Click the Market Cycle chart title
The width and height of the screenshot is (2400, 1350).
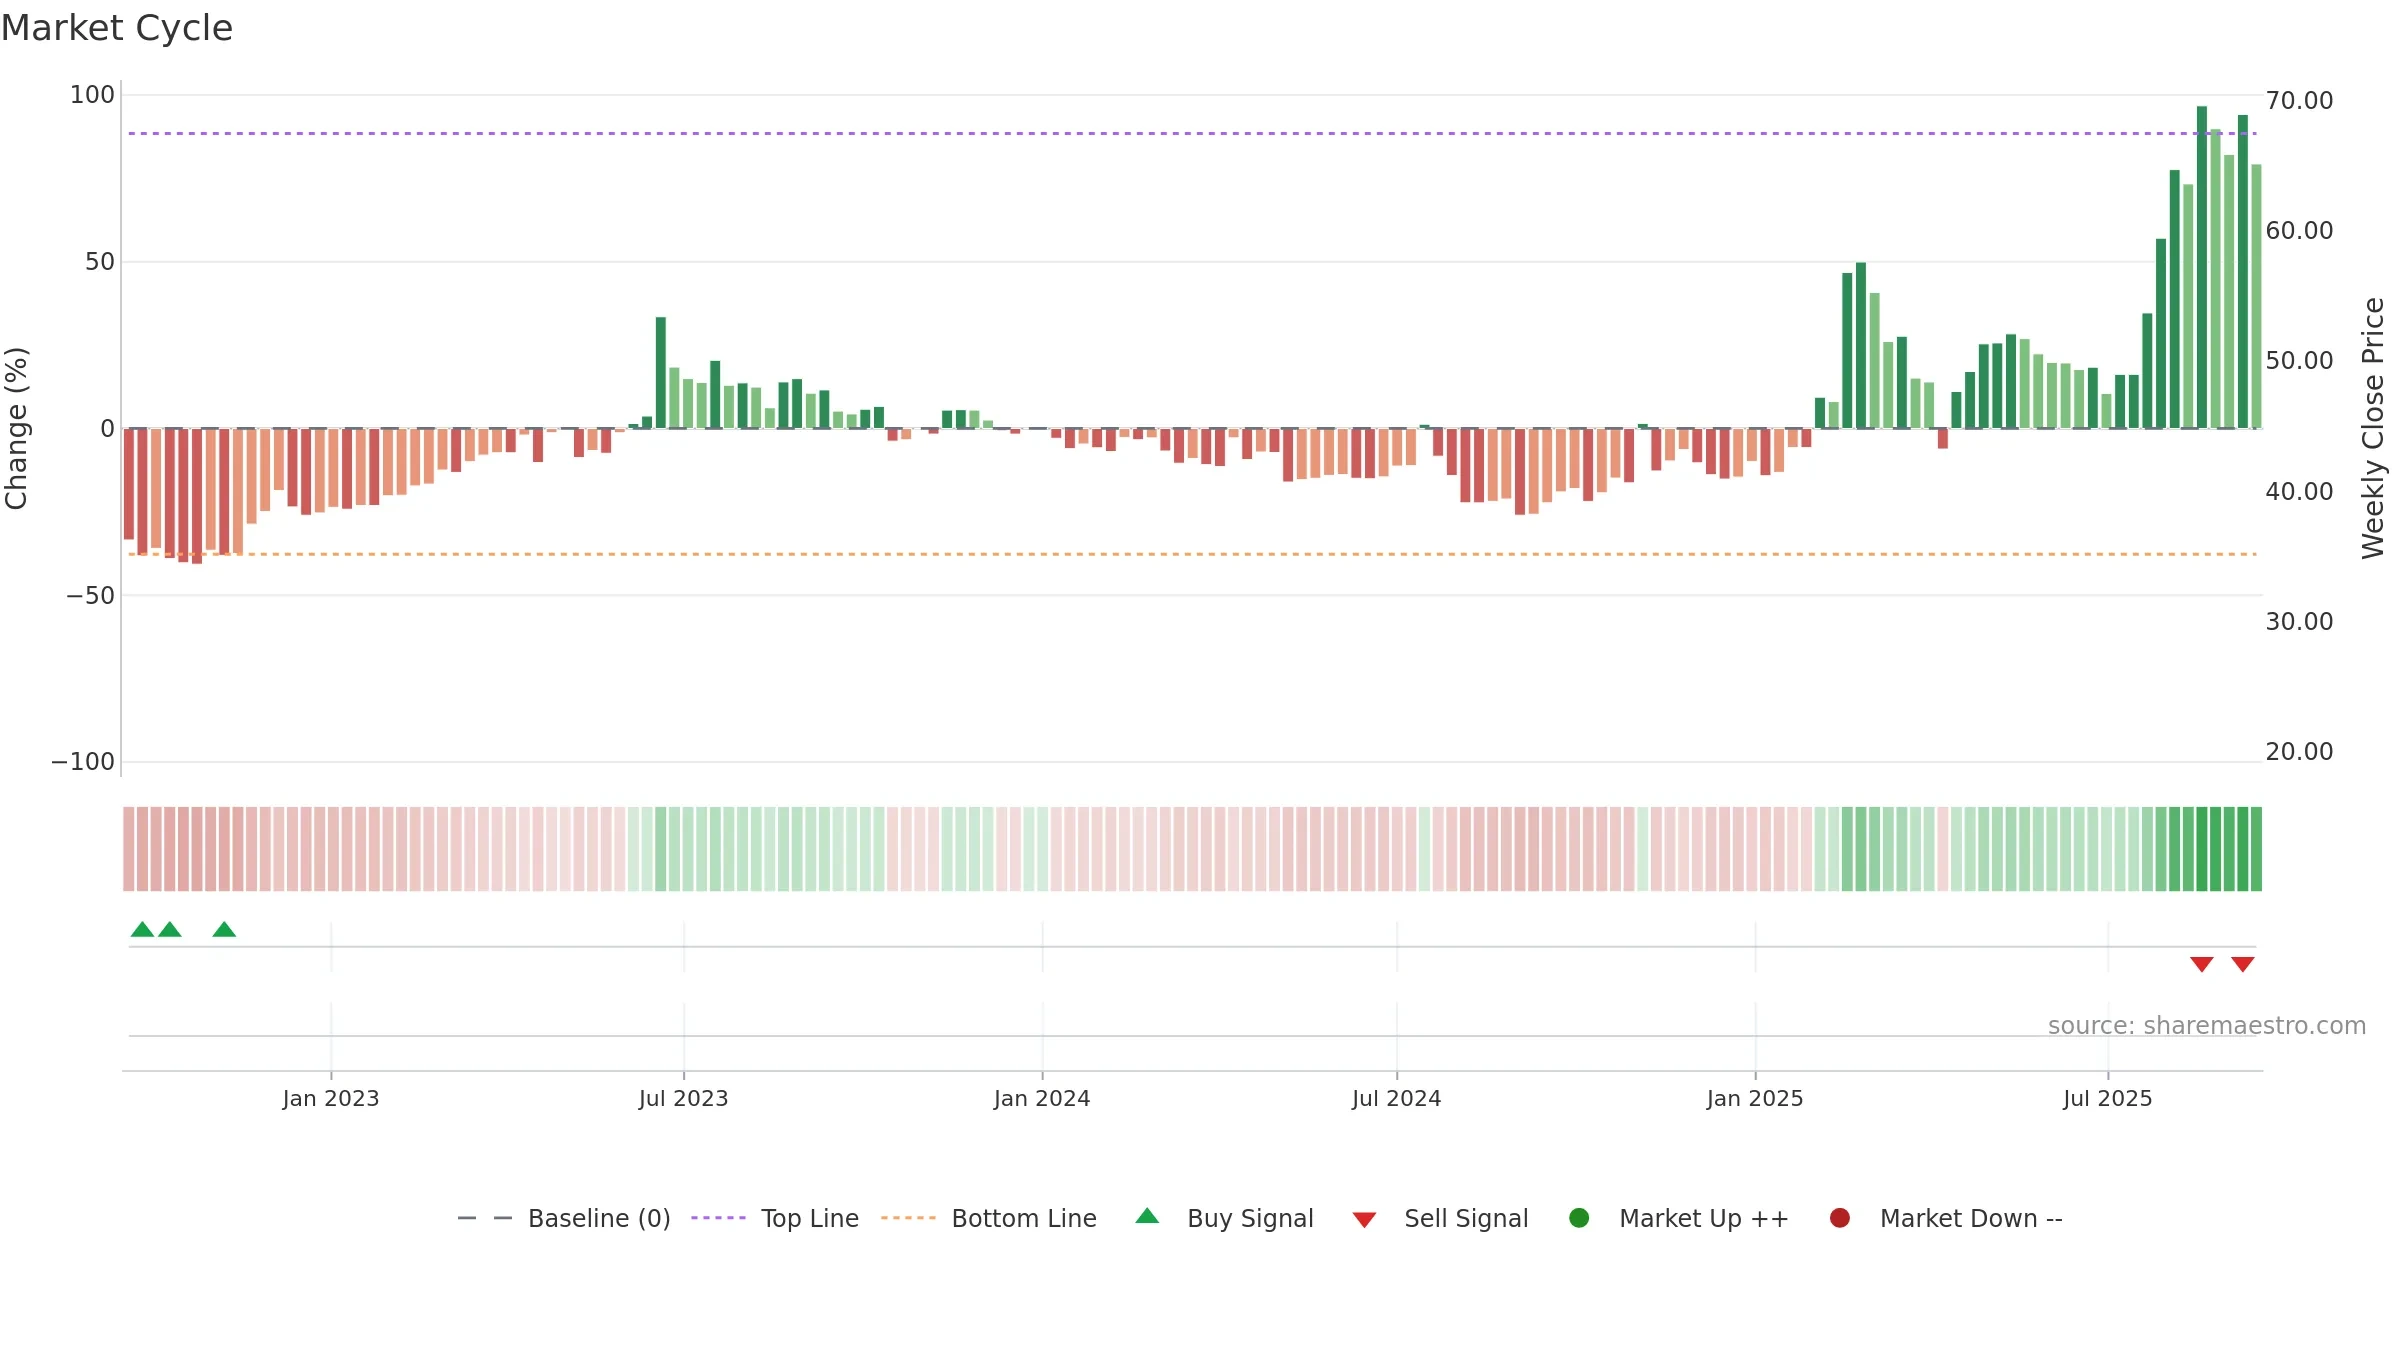click(x=117, y=28)
